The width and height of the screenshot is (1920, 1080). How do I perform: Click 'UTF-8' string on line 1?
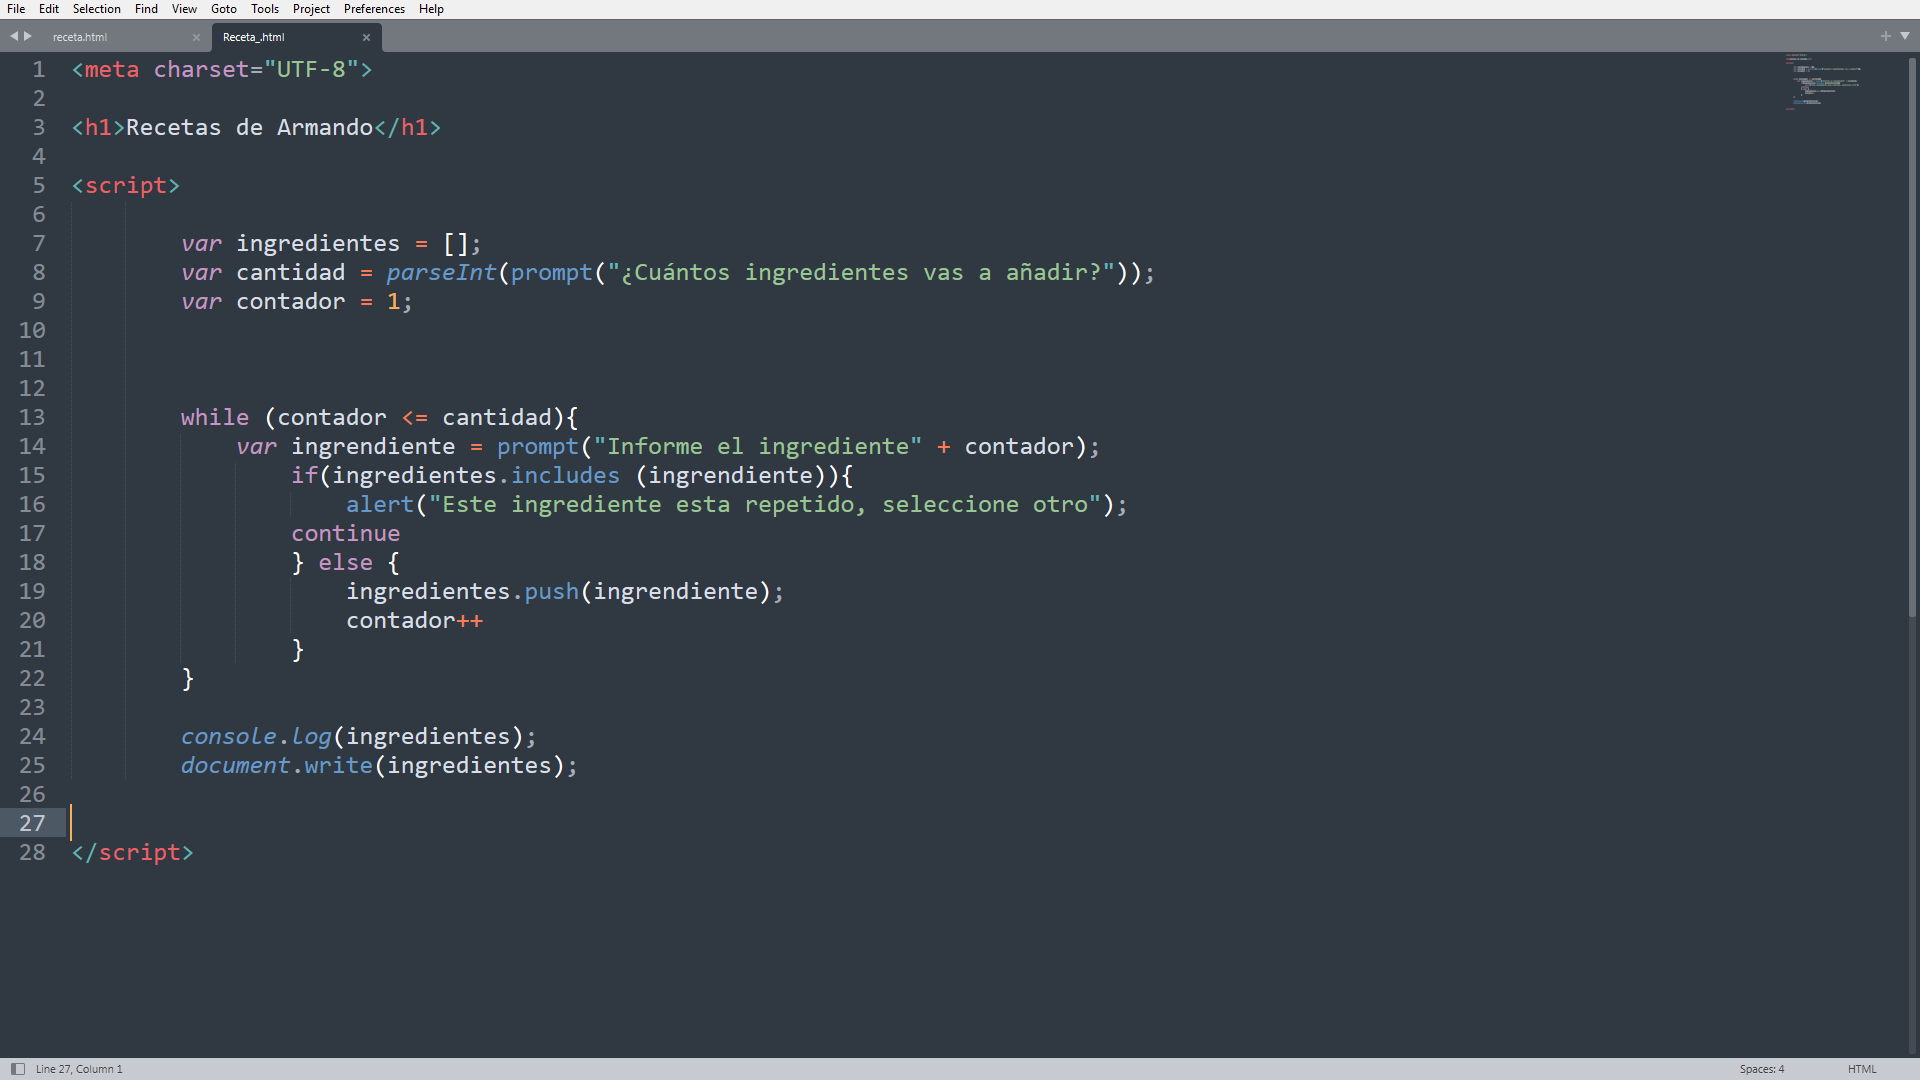point(311,69)
